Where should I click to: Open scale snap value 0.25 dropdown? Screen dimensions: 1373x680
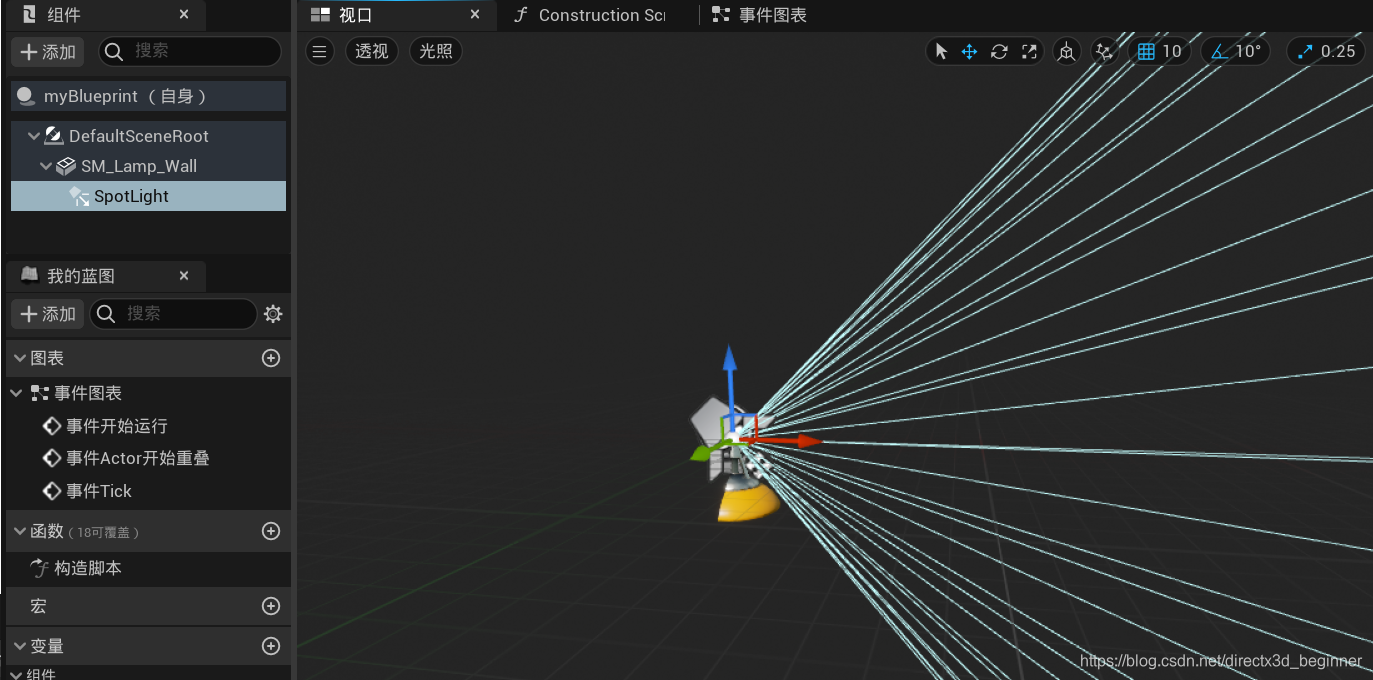1338,52
